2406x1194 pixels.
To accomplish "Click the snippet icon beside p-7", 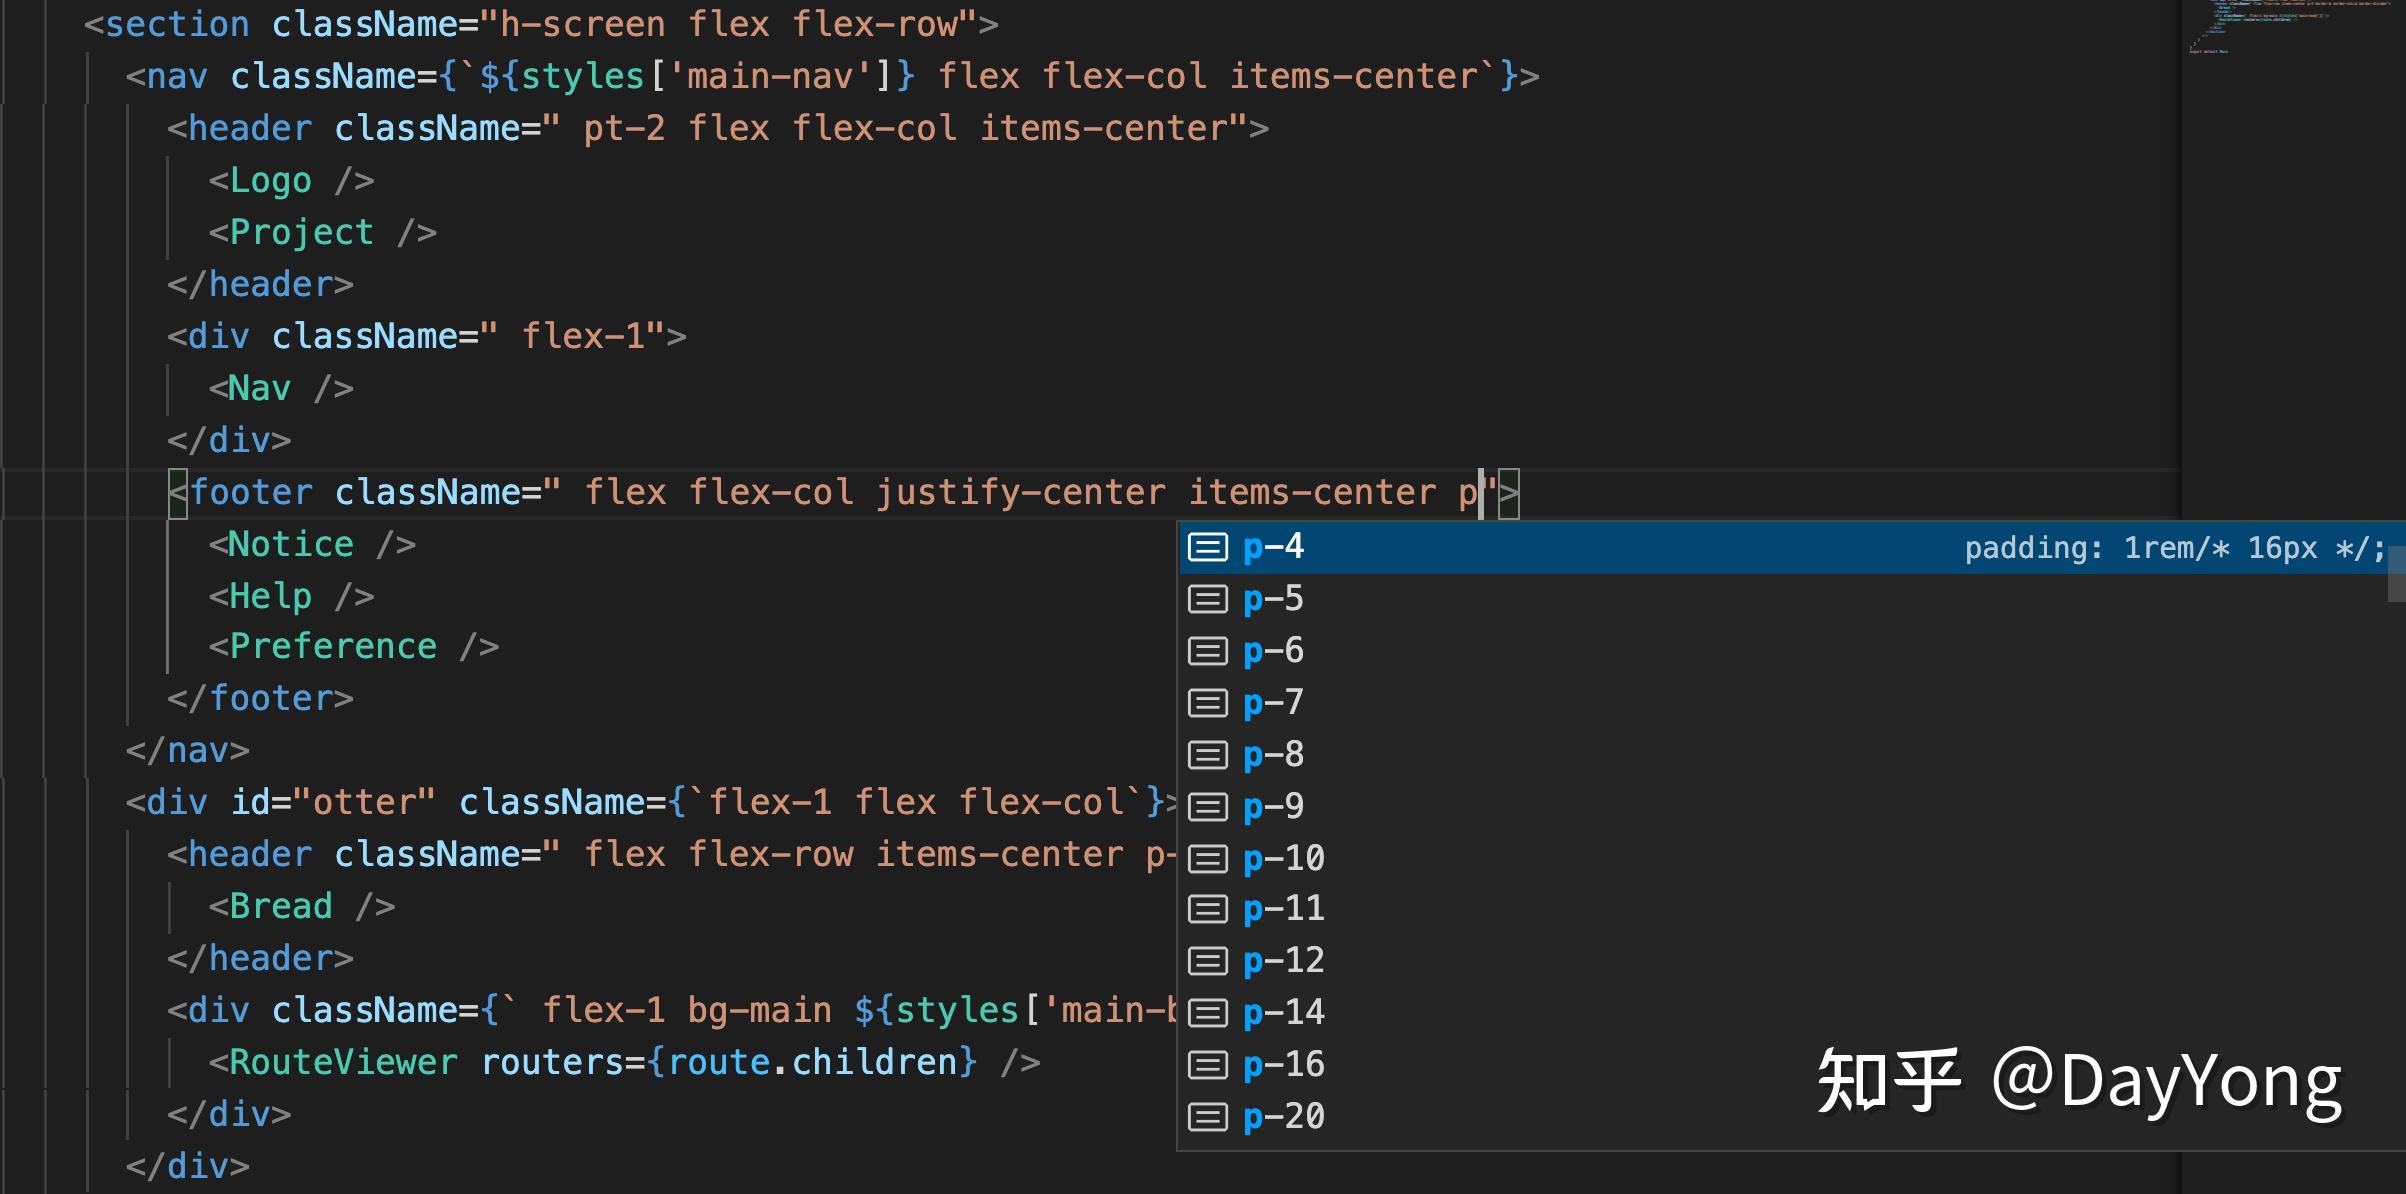I will pos(1207,703).
